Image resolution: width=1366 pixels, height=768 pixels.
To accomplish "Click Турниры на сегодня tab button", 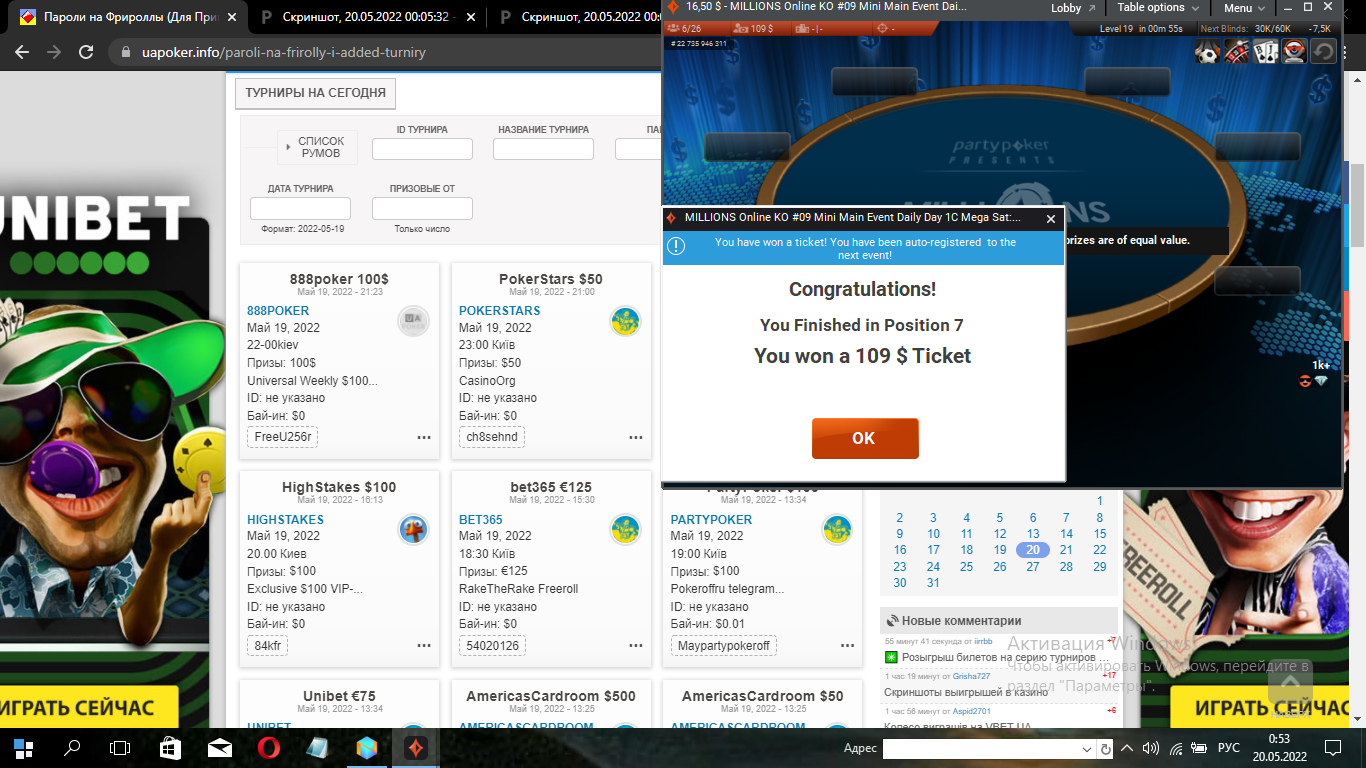I will [315, 93].
